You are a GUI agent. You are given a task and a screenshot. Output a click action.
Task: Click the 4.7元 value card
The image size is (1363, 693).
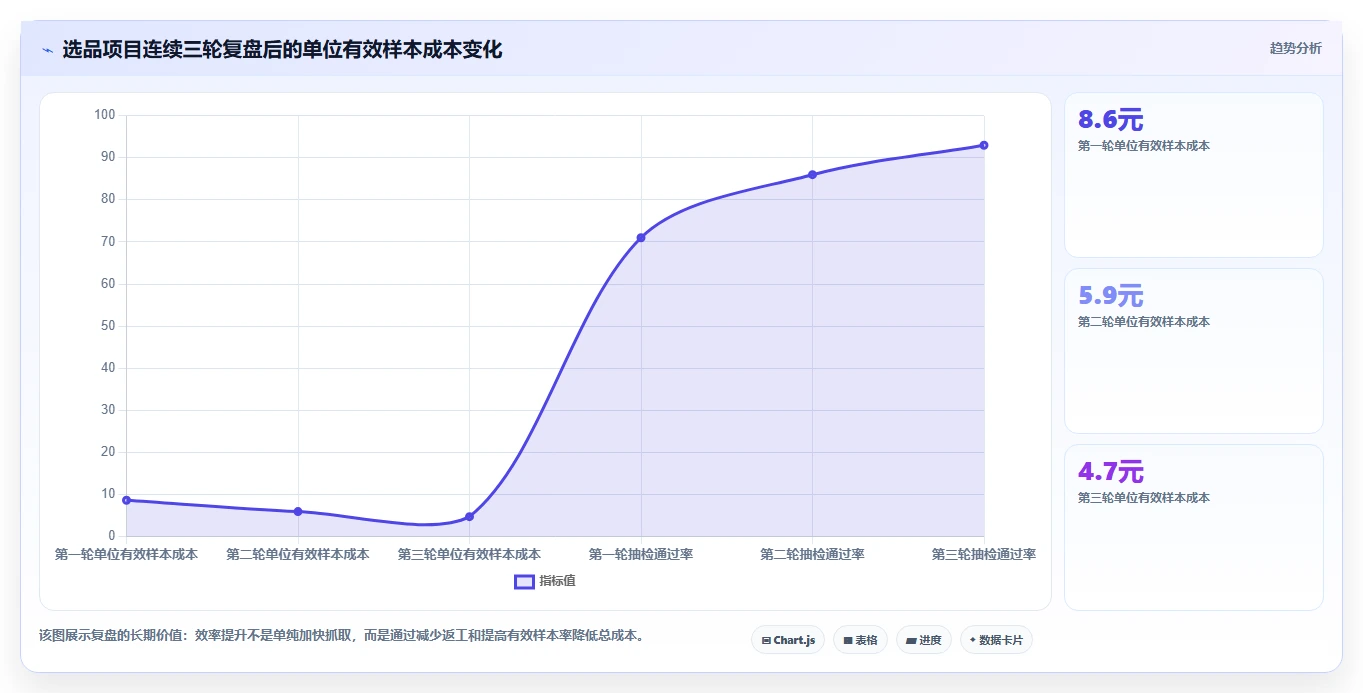[x=1194, y=527]
